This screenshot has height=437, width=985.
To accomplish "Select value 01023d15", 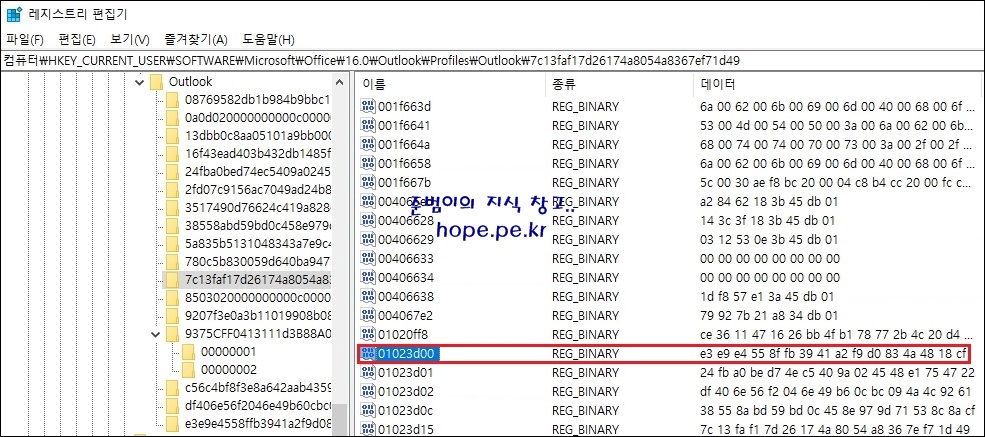I will point(406,429).
